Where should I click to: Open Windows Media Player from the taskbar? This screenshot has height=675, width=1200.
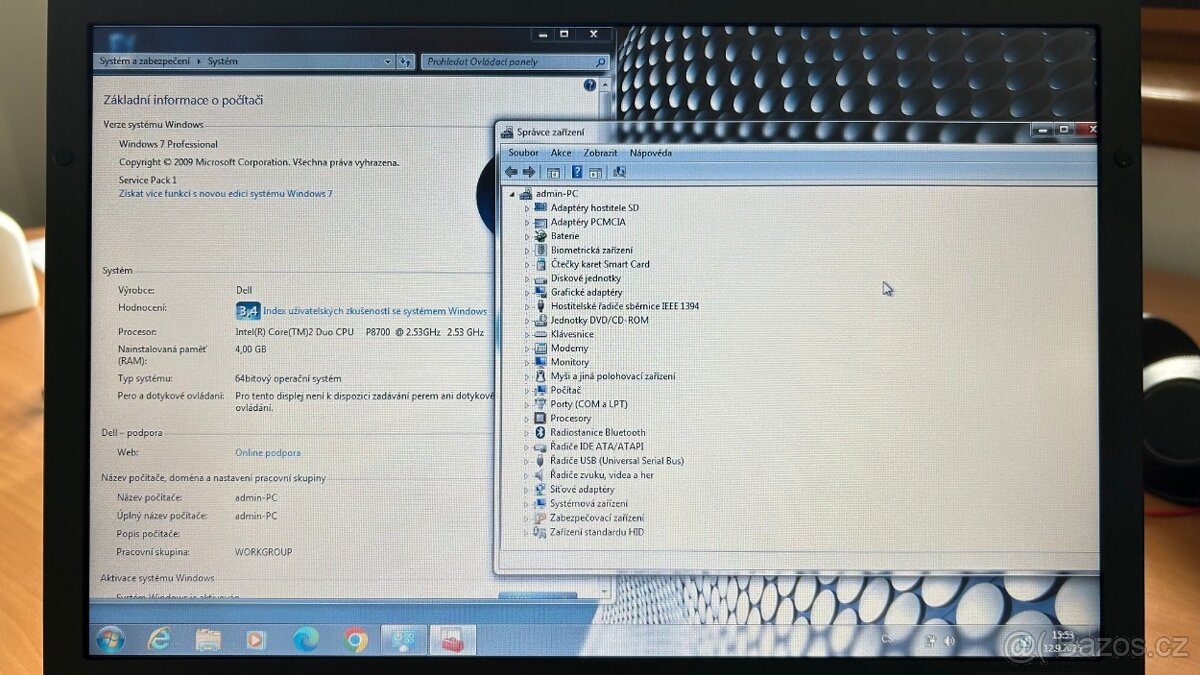click(255, 639)
